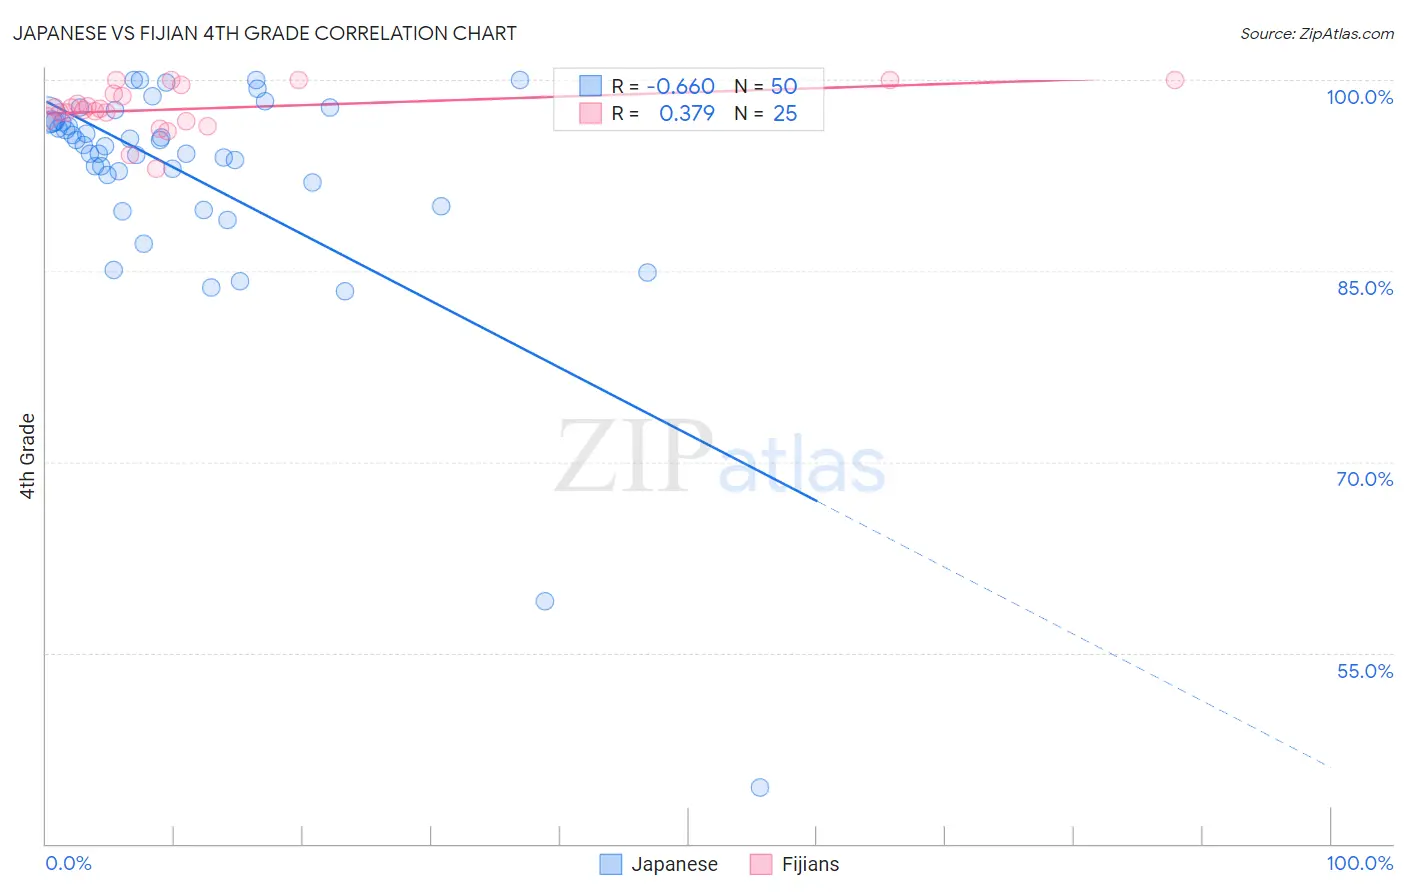Click the 0.0% x-axis label
Image resolution: width=1406 pixels, height=892 pixels.
click(x=68, y=863)
